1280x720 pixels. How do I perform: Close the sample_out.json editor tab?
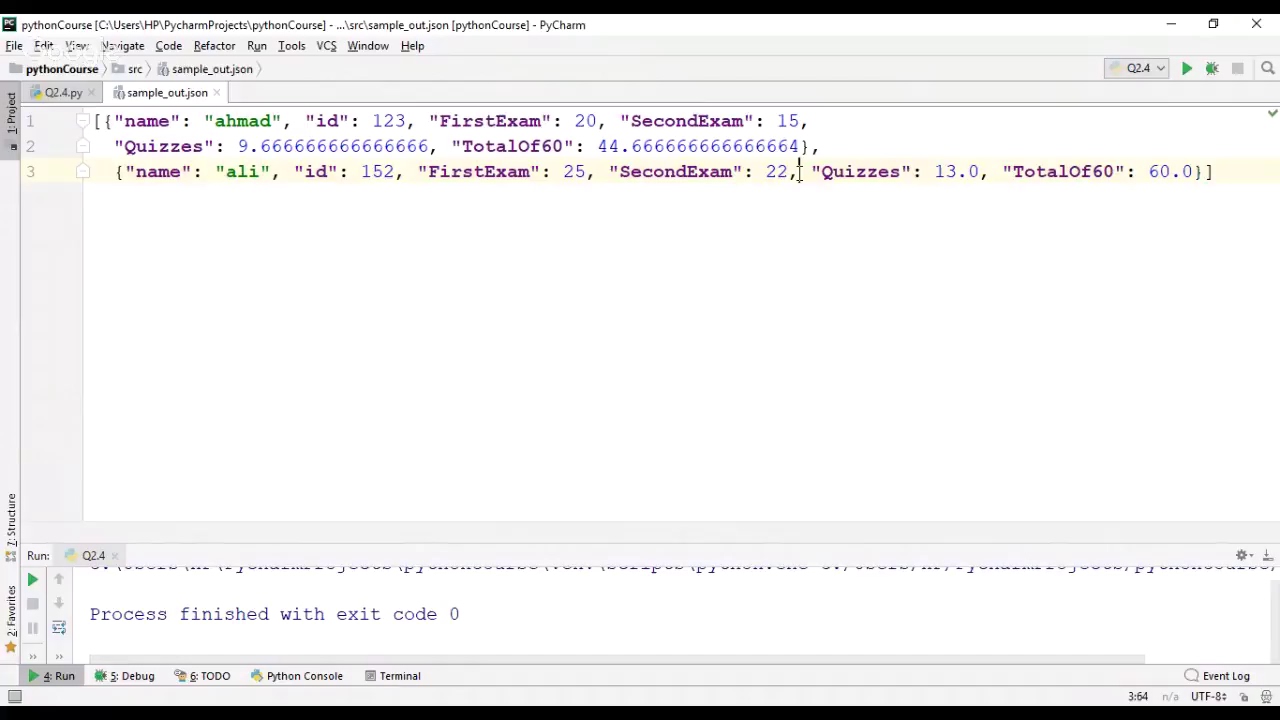(218, 92)
